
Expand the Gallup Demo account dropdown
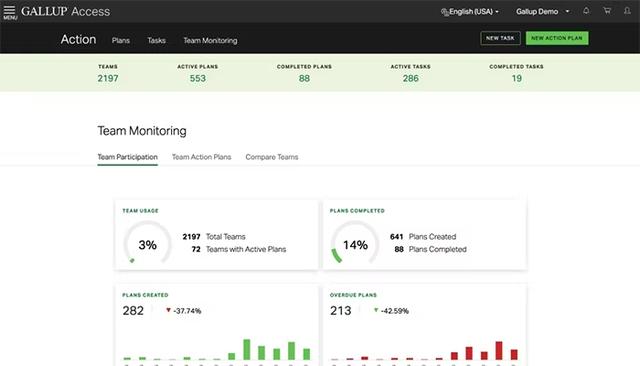coord(542,12)
